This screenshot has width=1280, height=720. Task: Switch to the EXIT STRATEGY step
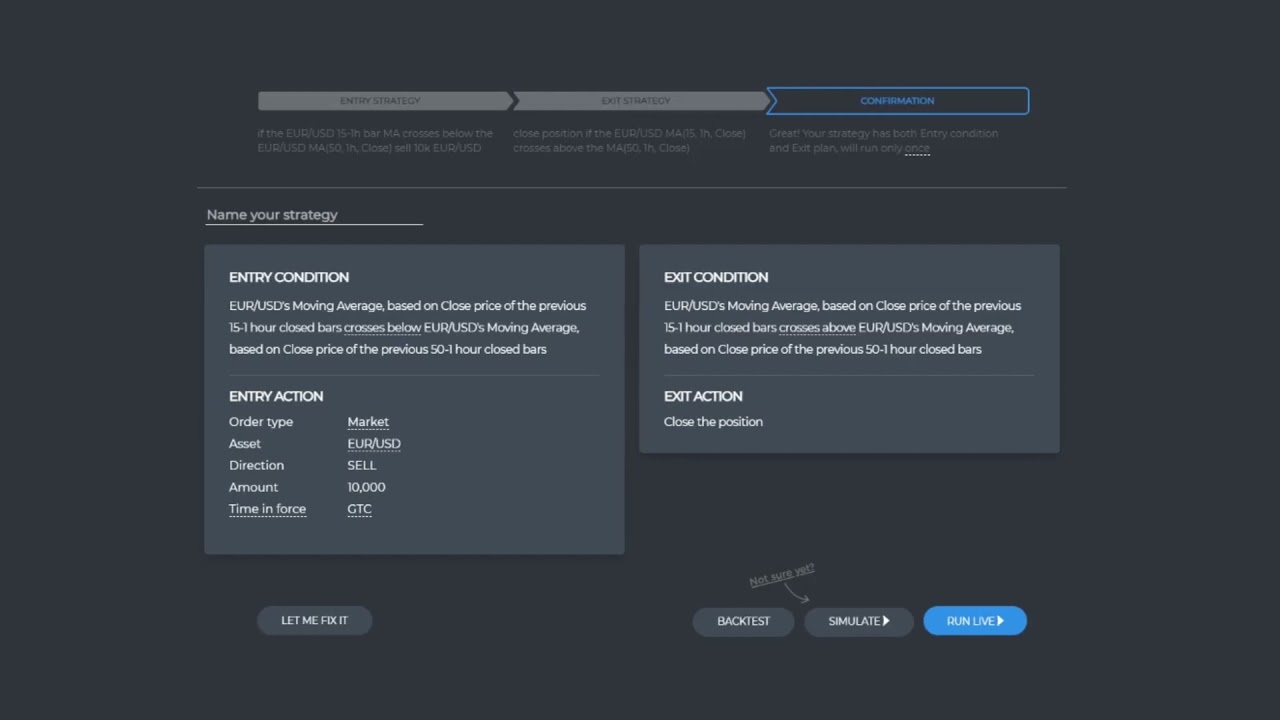(x=636, y=101)
